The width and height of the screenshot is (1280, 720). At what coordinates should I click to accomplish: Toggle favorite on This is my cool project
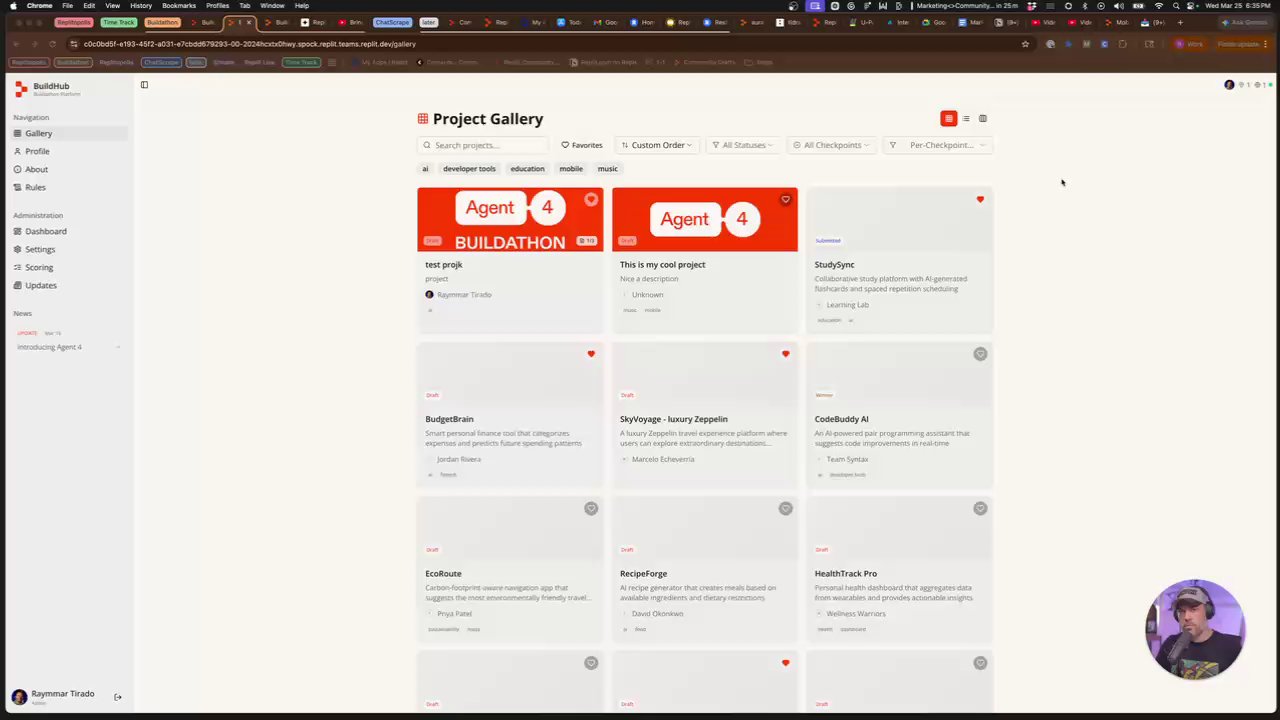coord(785,200)
